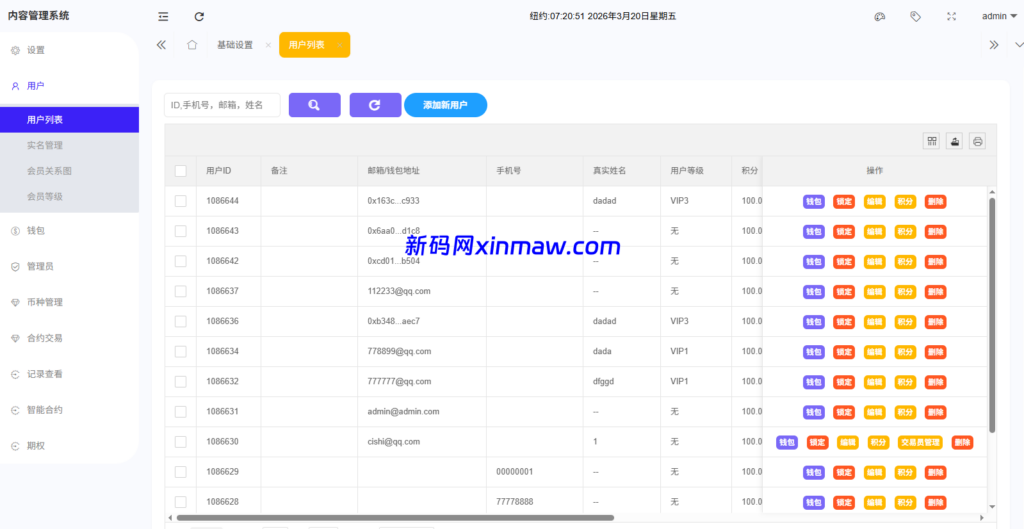Click the email cell admin@admin.com
Viewport: 1024px width, 529px height.
coord(404,411)
